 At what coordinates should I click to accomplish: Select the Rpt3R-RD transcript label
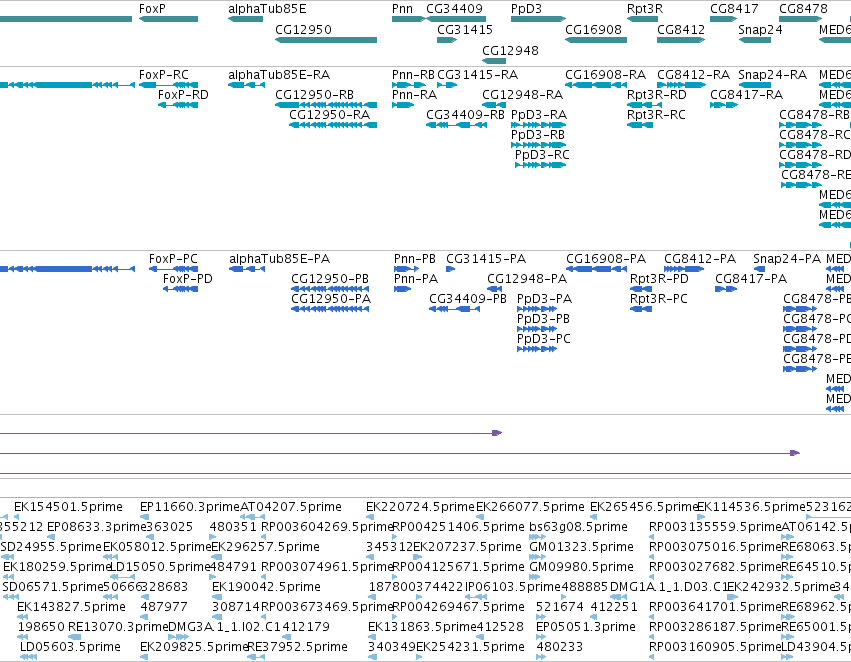point(657,95)
